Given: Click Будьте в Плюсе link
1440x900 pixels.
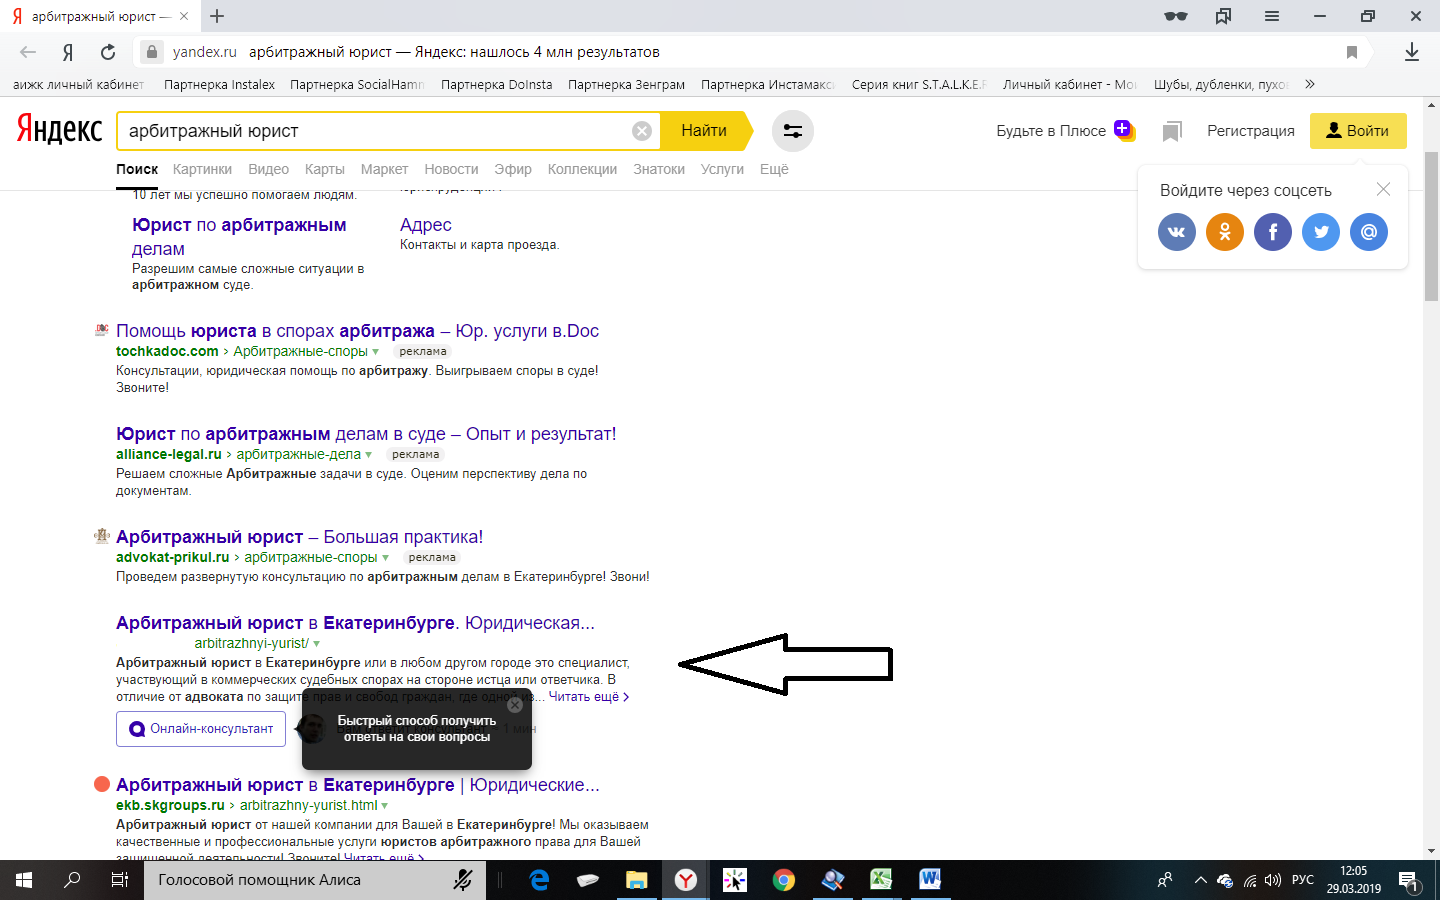Looking at the screenshot, I should 1051,131.
